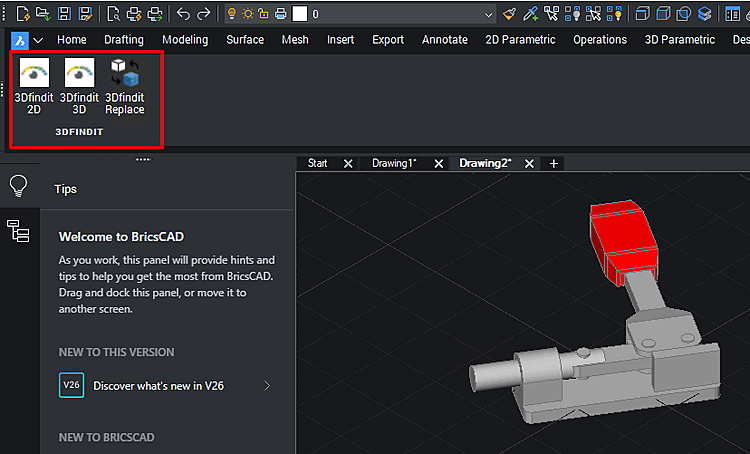Save the drawing with the floppy icon
Image resolution: width=750 pixels, height=454 pixels.
click(64, 14)
